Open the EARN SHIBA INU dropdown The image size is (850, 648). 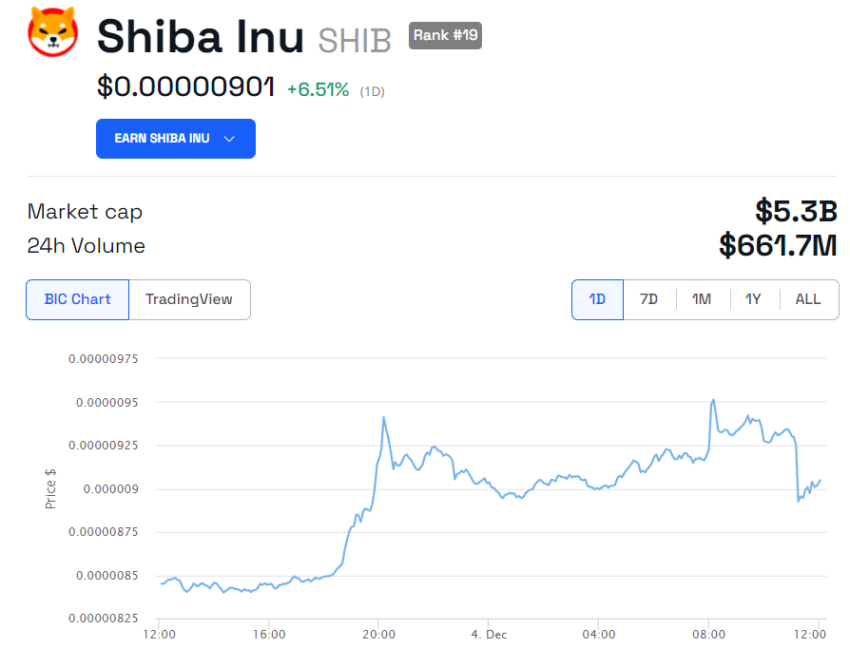pos(175,138)
